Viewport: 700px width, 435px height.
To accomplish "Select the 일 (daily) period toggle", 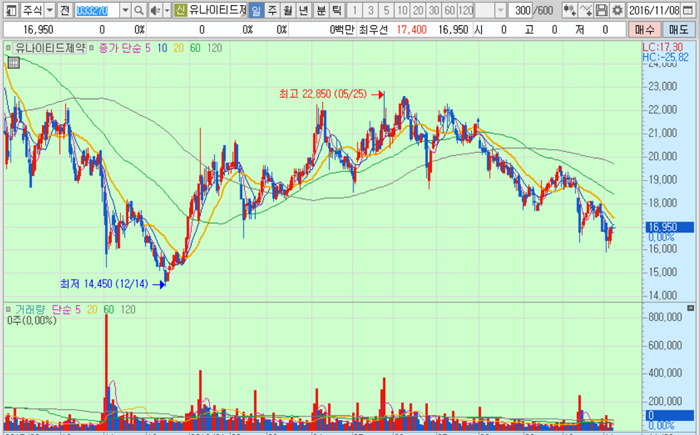I will [x=257, y=10].
